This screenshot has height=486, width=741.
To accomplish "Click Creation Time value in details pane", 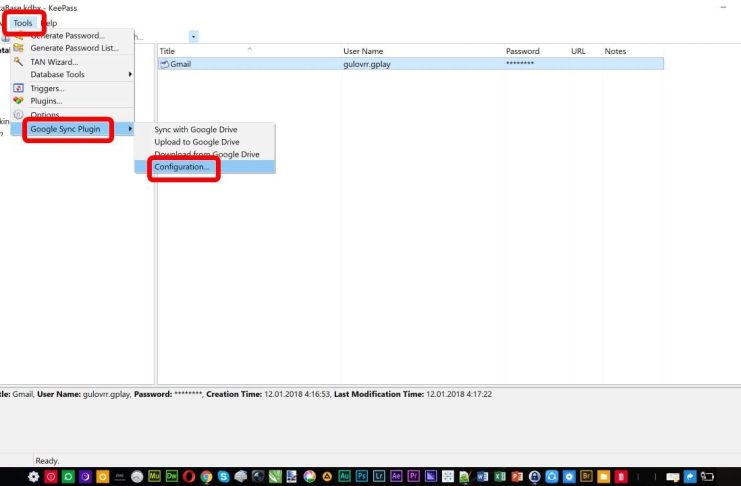I will point(297,394).
